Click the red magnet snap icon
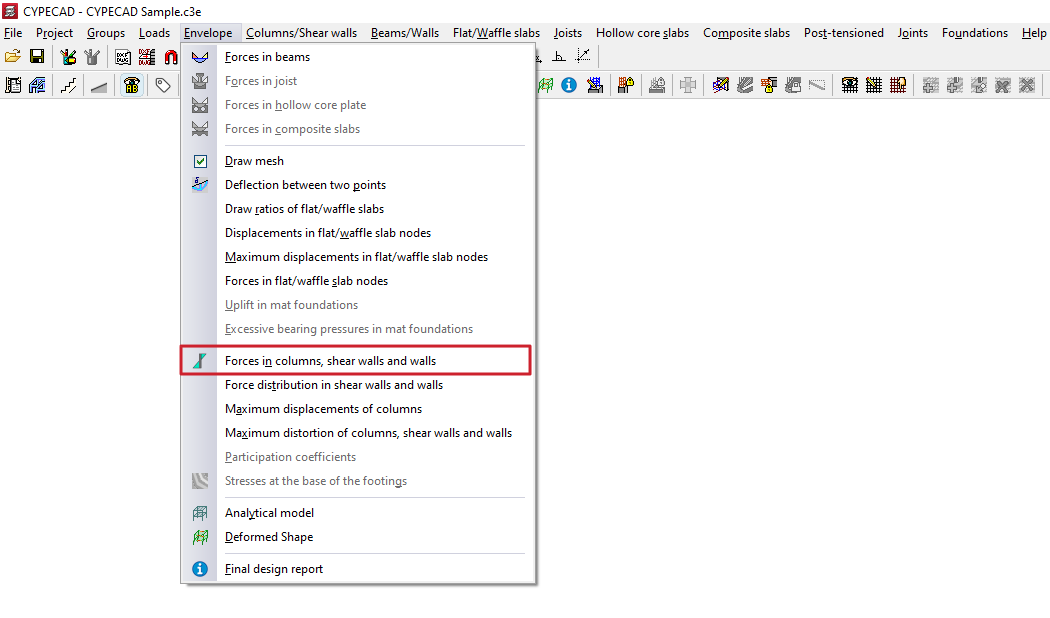1050x618 pixels. [x=171, y=57]
